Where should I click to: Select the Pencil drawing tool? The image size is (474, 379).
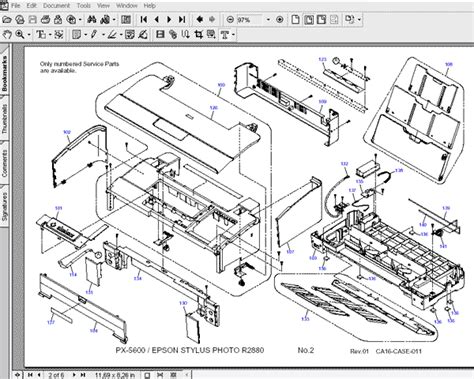click(x=94, y=34)
